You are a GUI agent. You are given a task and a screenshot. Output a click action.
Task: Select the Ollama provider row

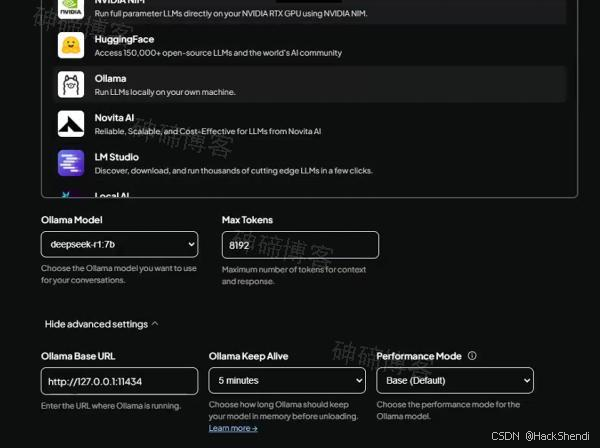(310, 85)
